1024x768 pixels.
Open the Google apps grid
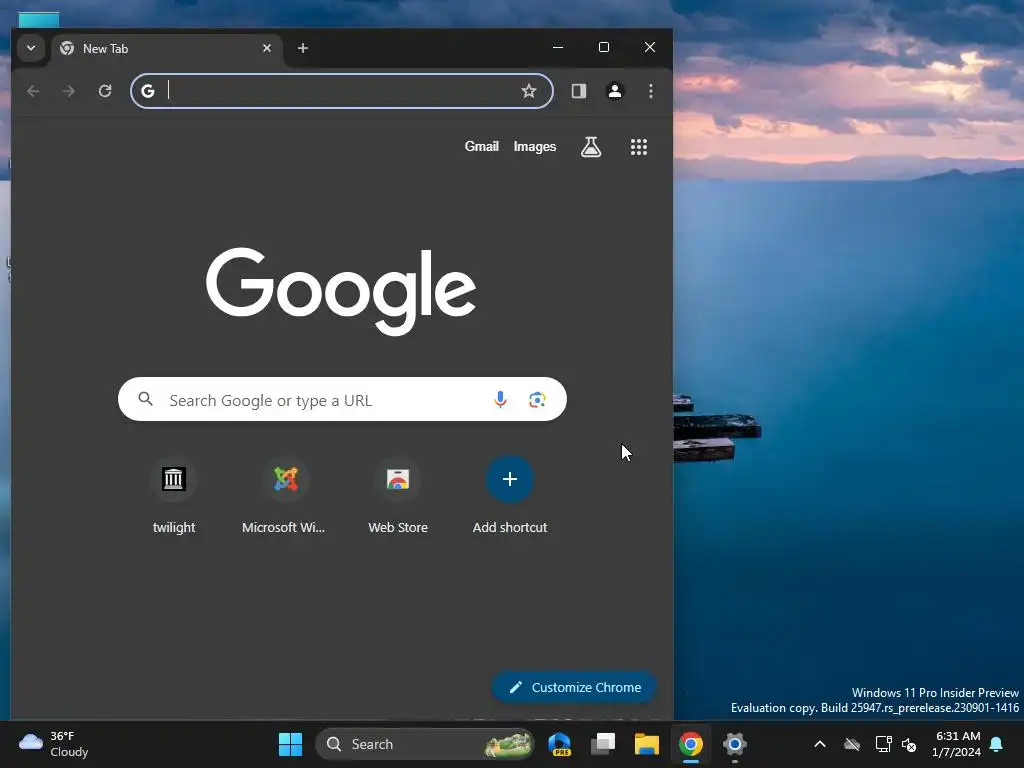click(x=639, y=147)
